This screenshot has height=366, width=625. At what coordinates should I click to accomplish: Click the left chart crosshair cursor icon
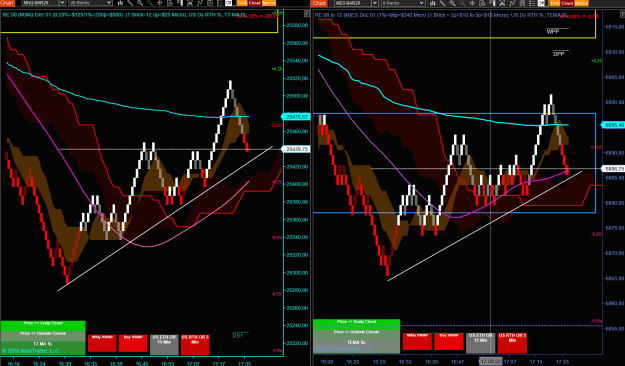point(160,3)
